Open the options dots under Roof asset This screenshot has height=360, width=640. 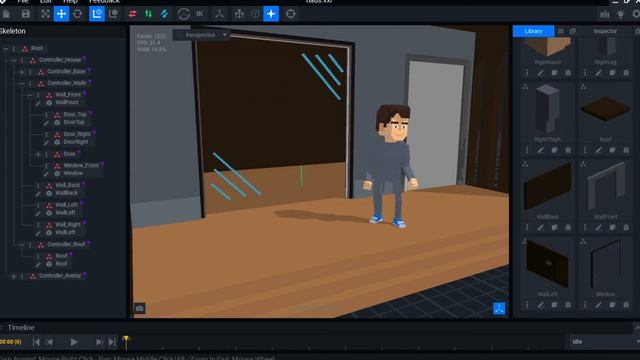pos(585,150)
